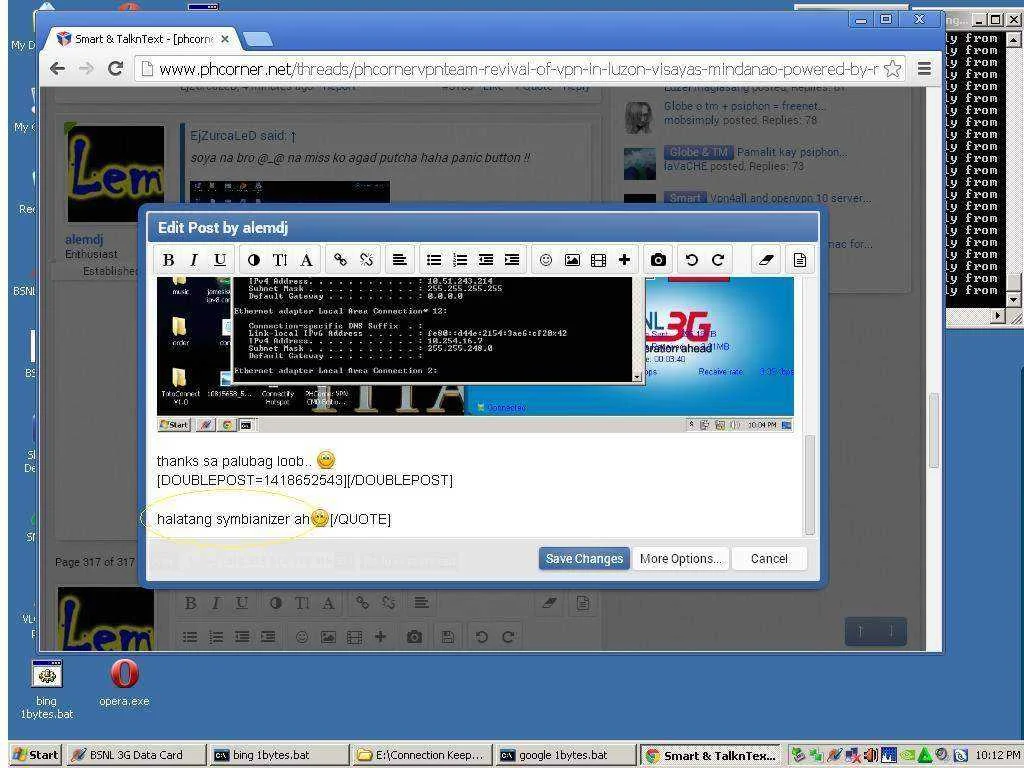Go back in Chrome browser
This screenshot has height=768, width=1024.
57,69
